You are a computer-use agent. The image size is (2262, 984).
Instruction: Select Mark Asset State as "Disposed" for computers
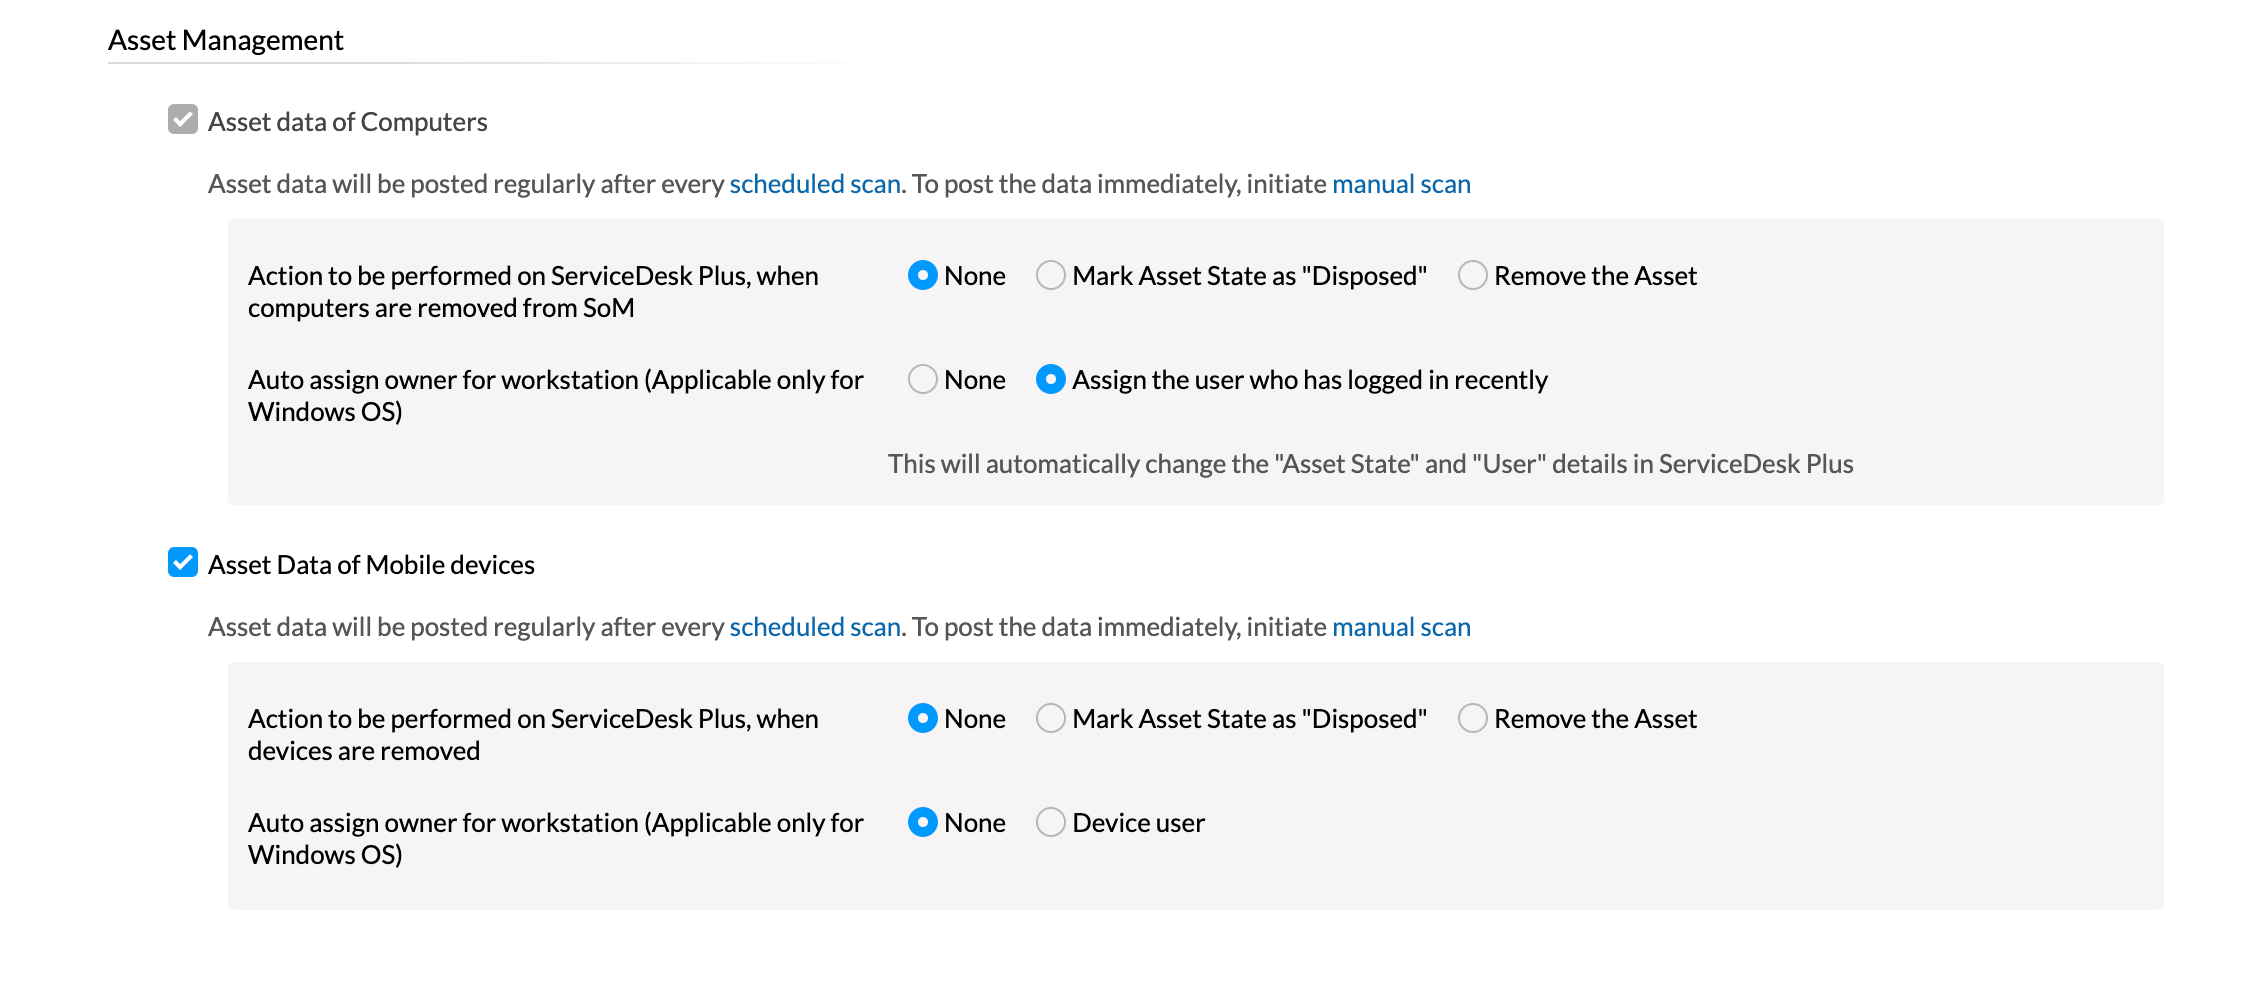(1050, 275)
